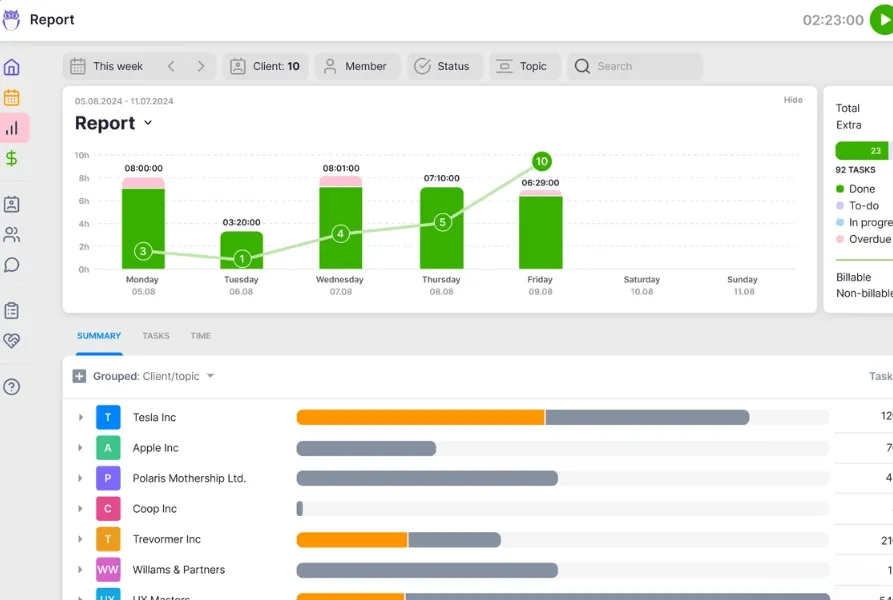Click the Willams & Partners name

pyautogui.click(x=179, y=570)
